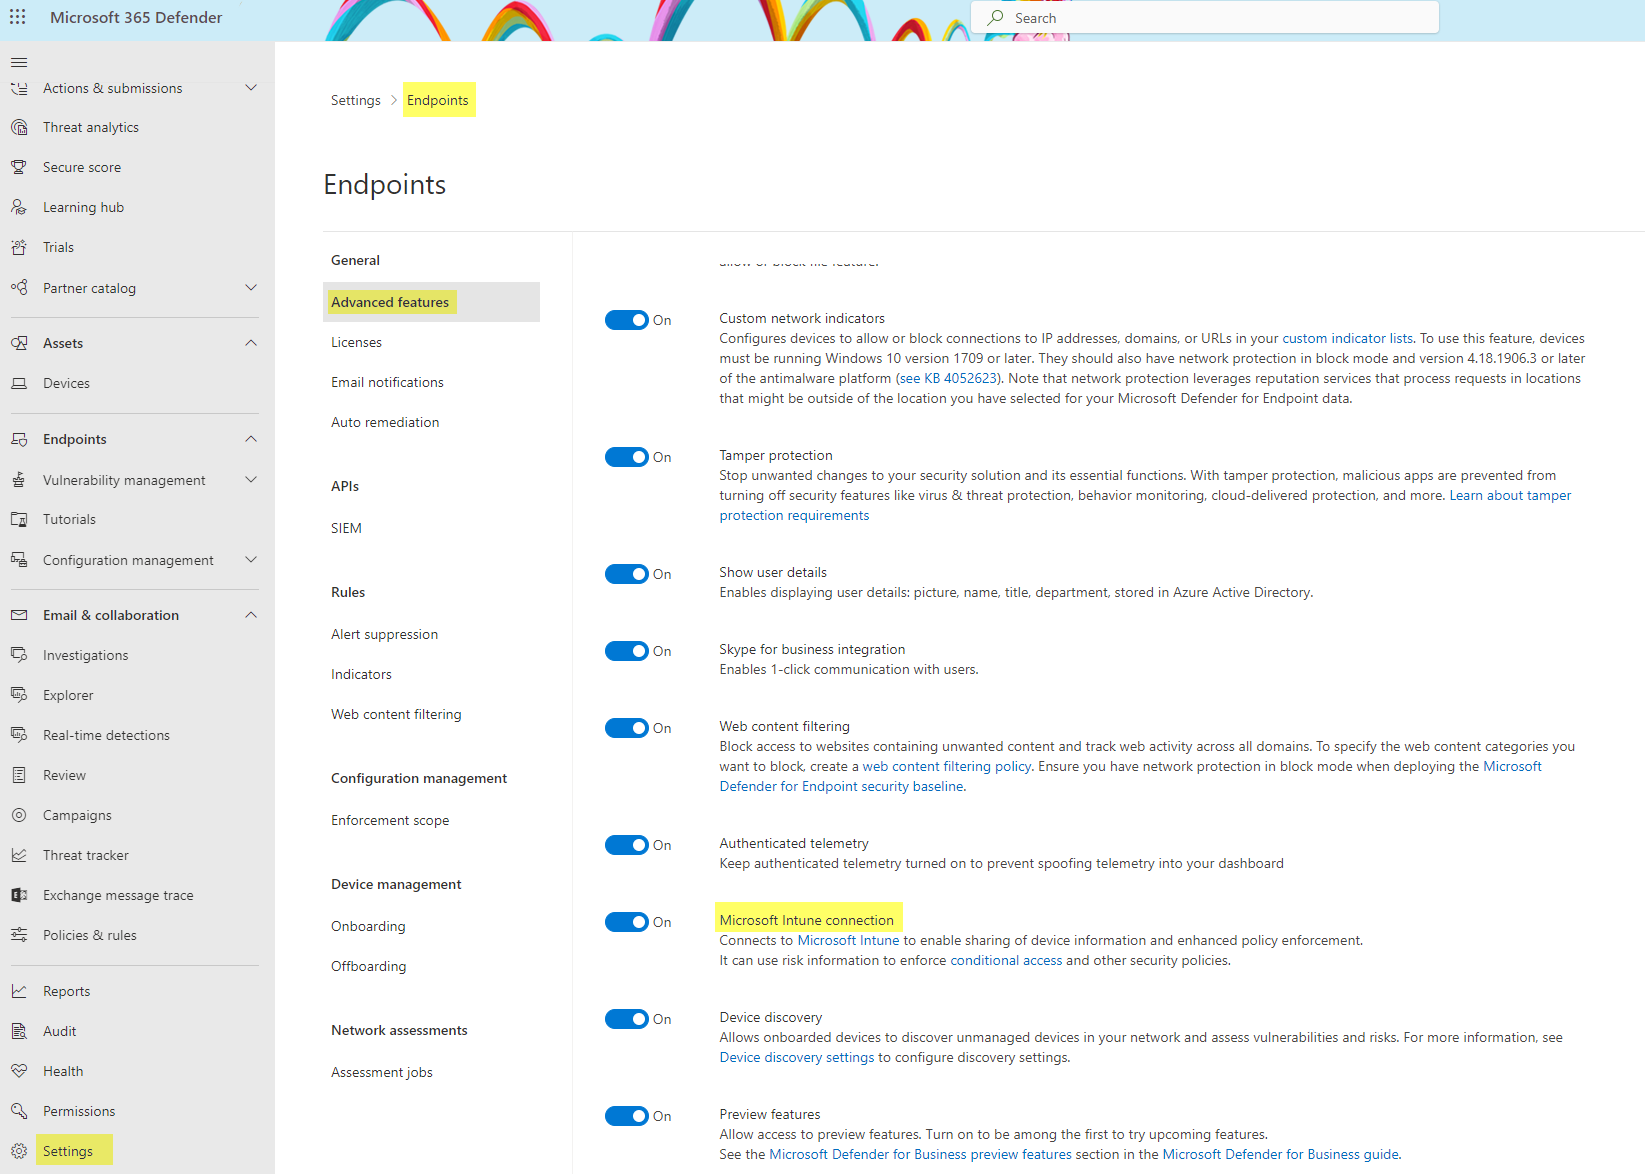
Task: Open Onboarding under Device management
Action: coord(368,926)
